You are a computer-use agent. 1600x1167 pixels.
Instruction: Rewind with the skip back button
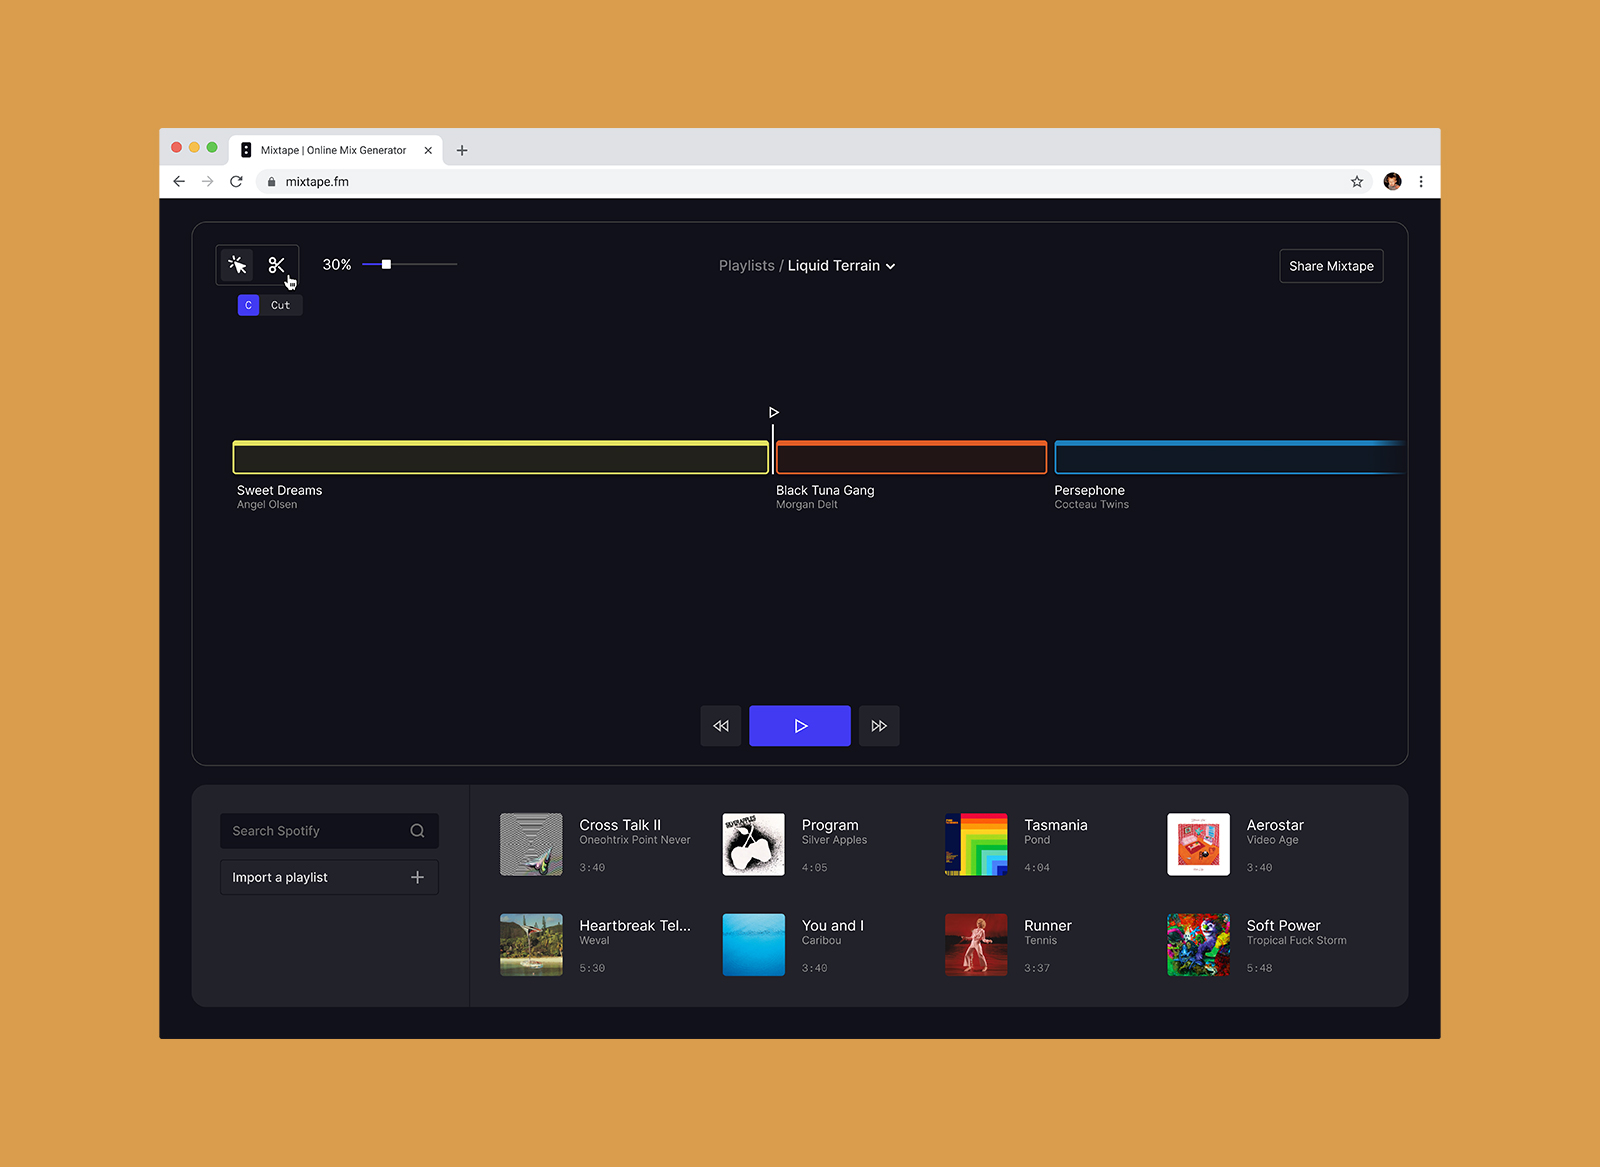[721, 726]
